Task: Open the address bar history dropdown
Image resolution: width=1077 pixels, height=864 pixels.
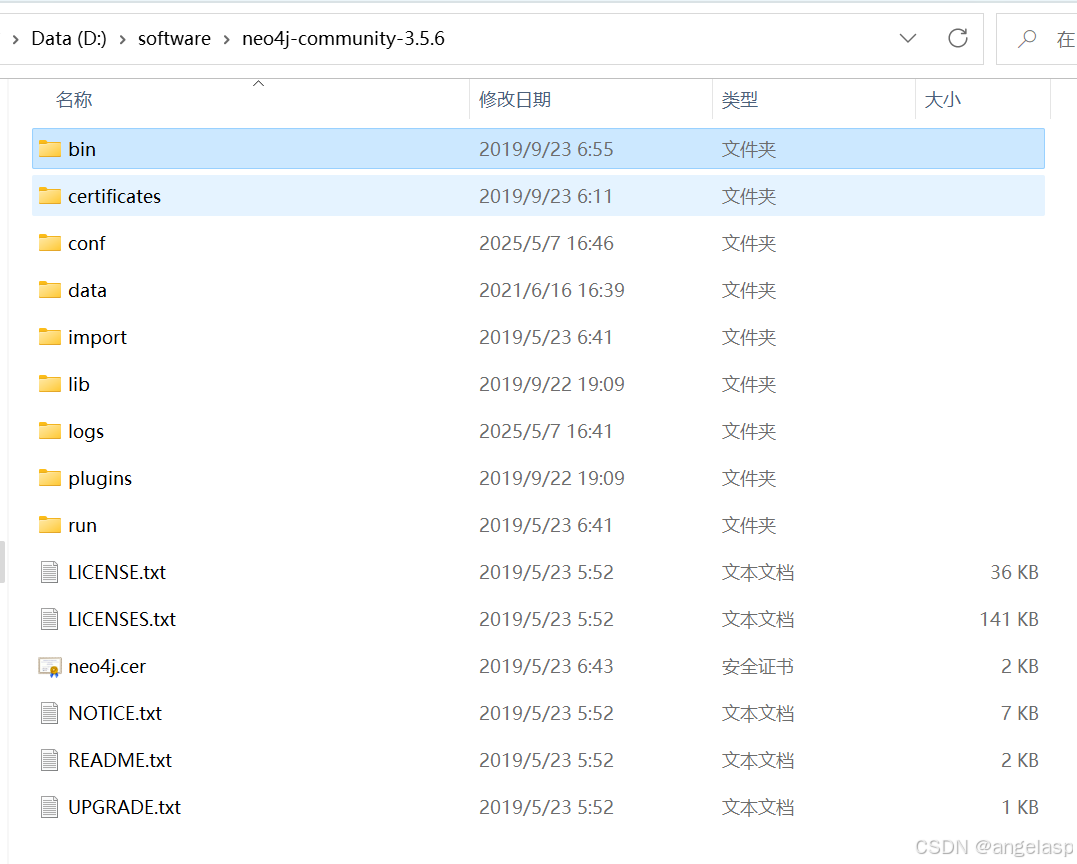Action: 908,38
